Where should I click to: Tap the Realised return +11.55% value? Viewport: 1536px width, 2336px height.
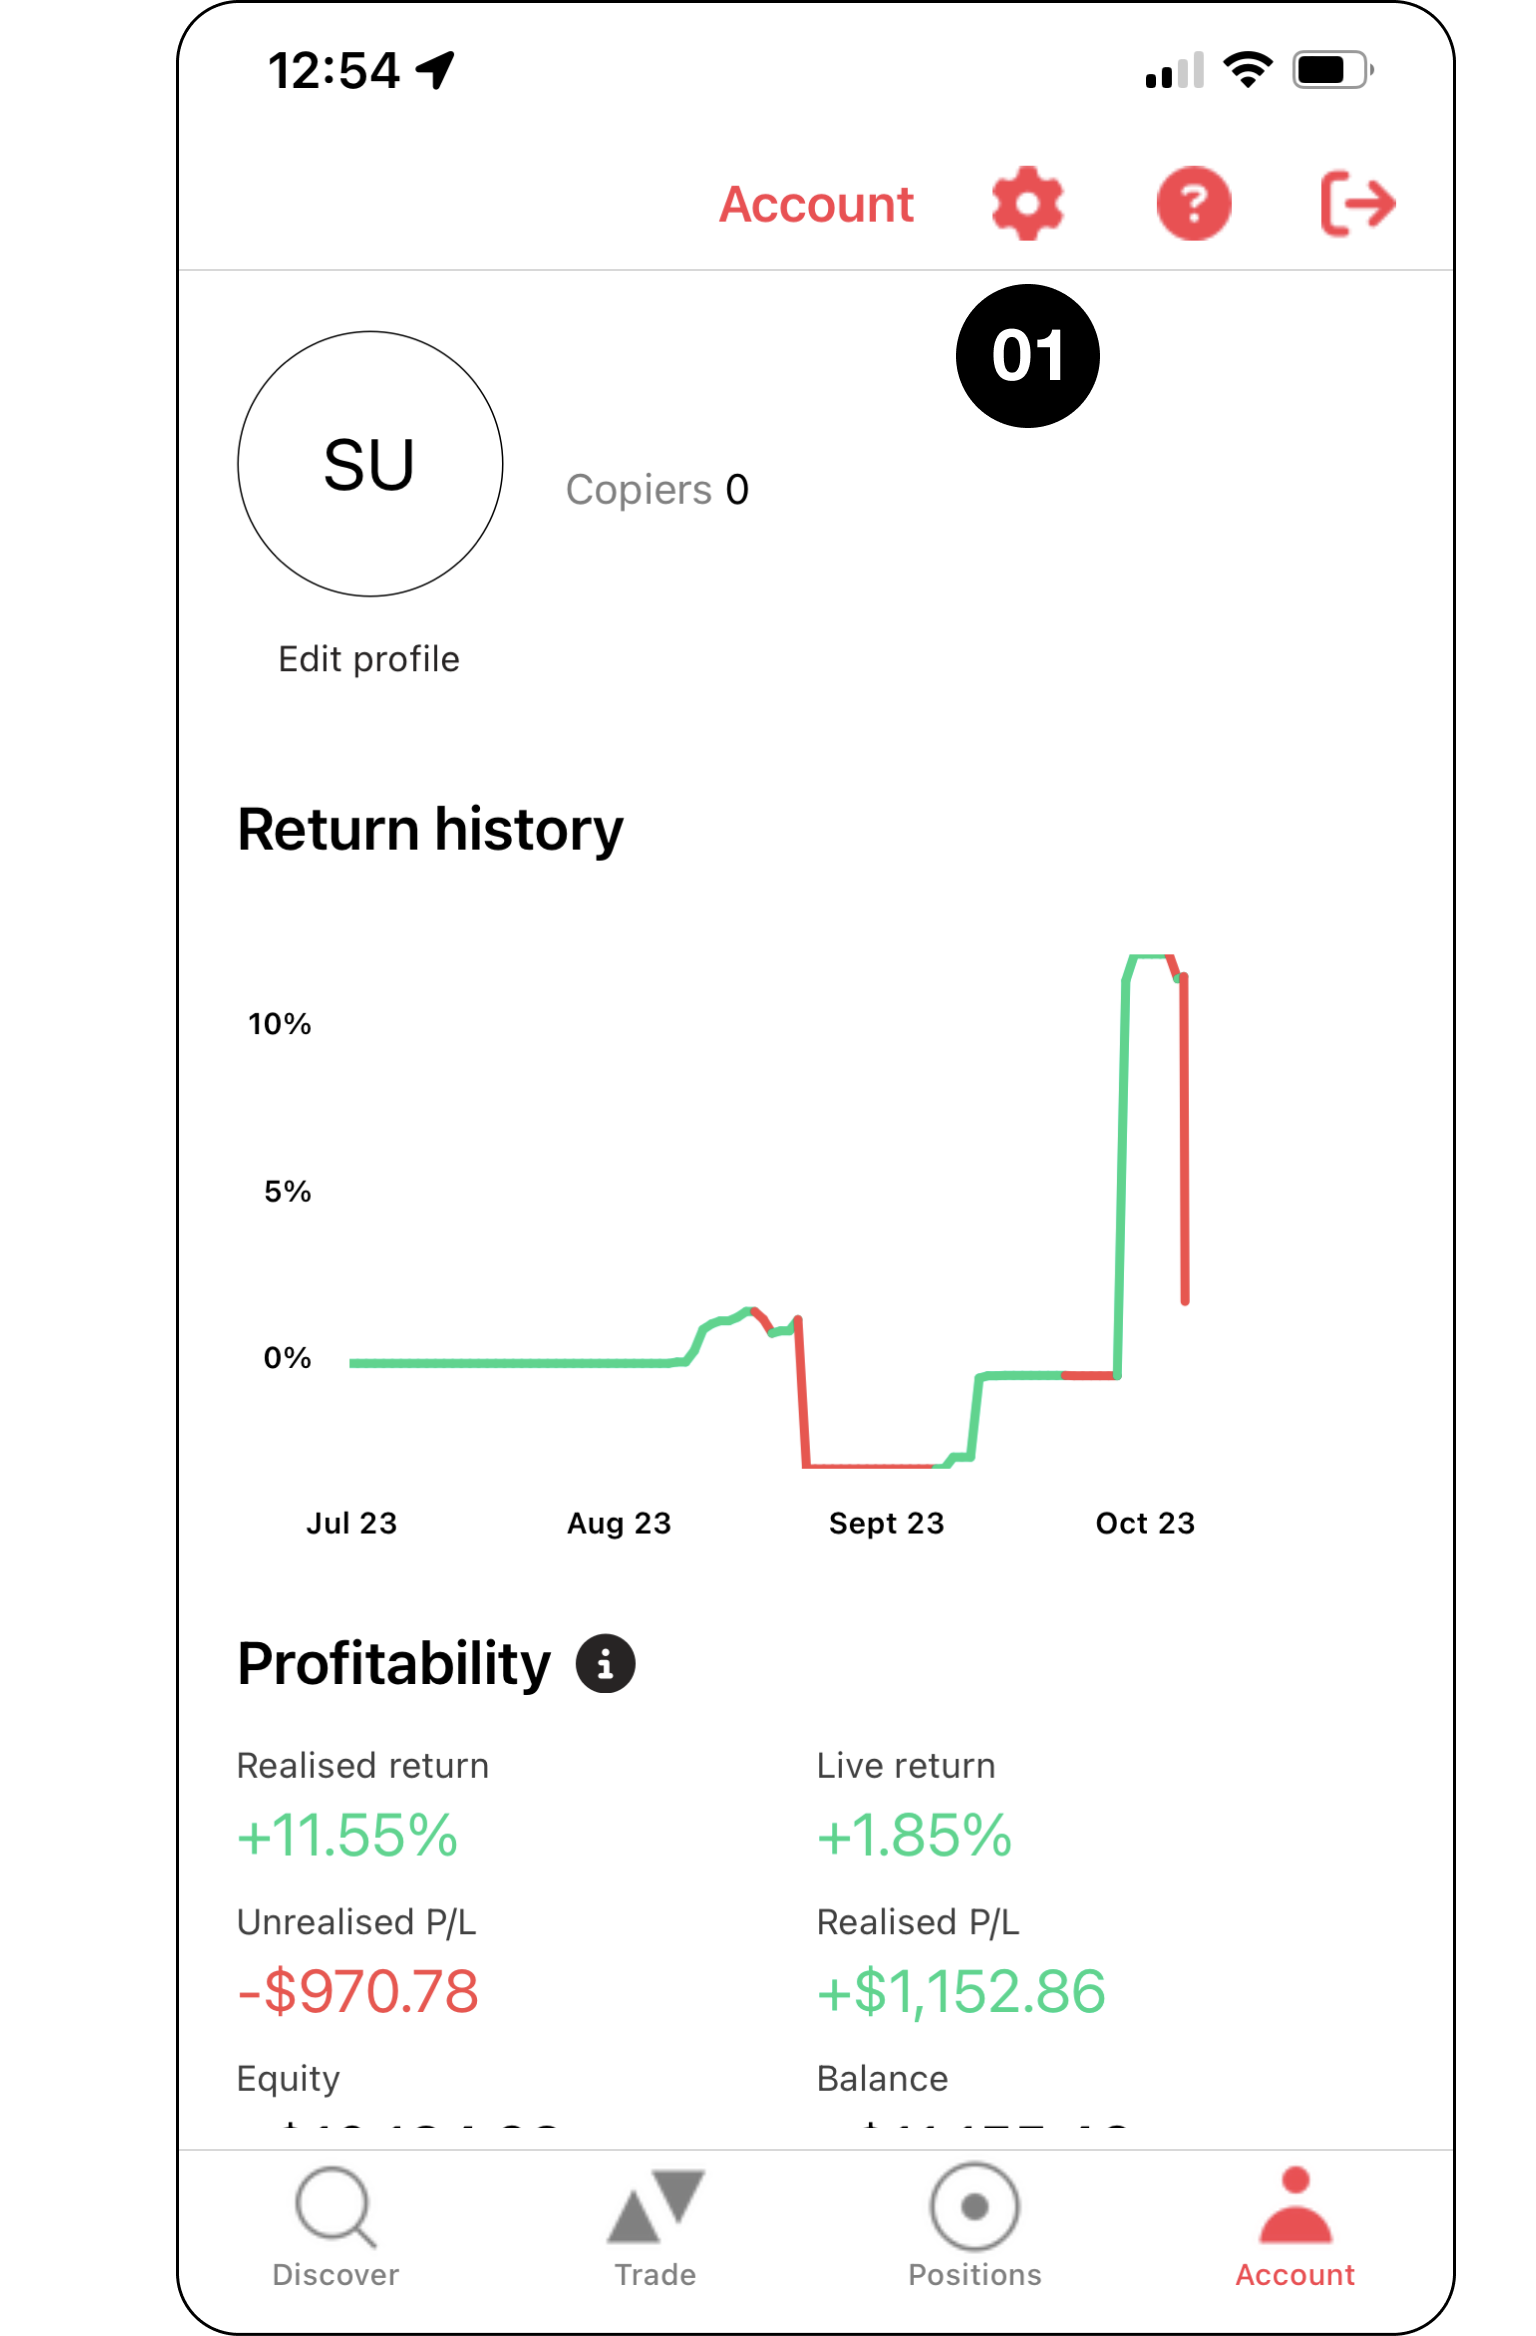(x=347, y=1836)
